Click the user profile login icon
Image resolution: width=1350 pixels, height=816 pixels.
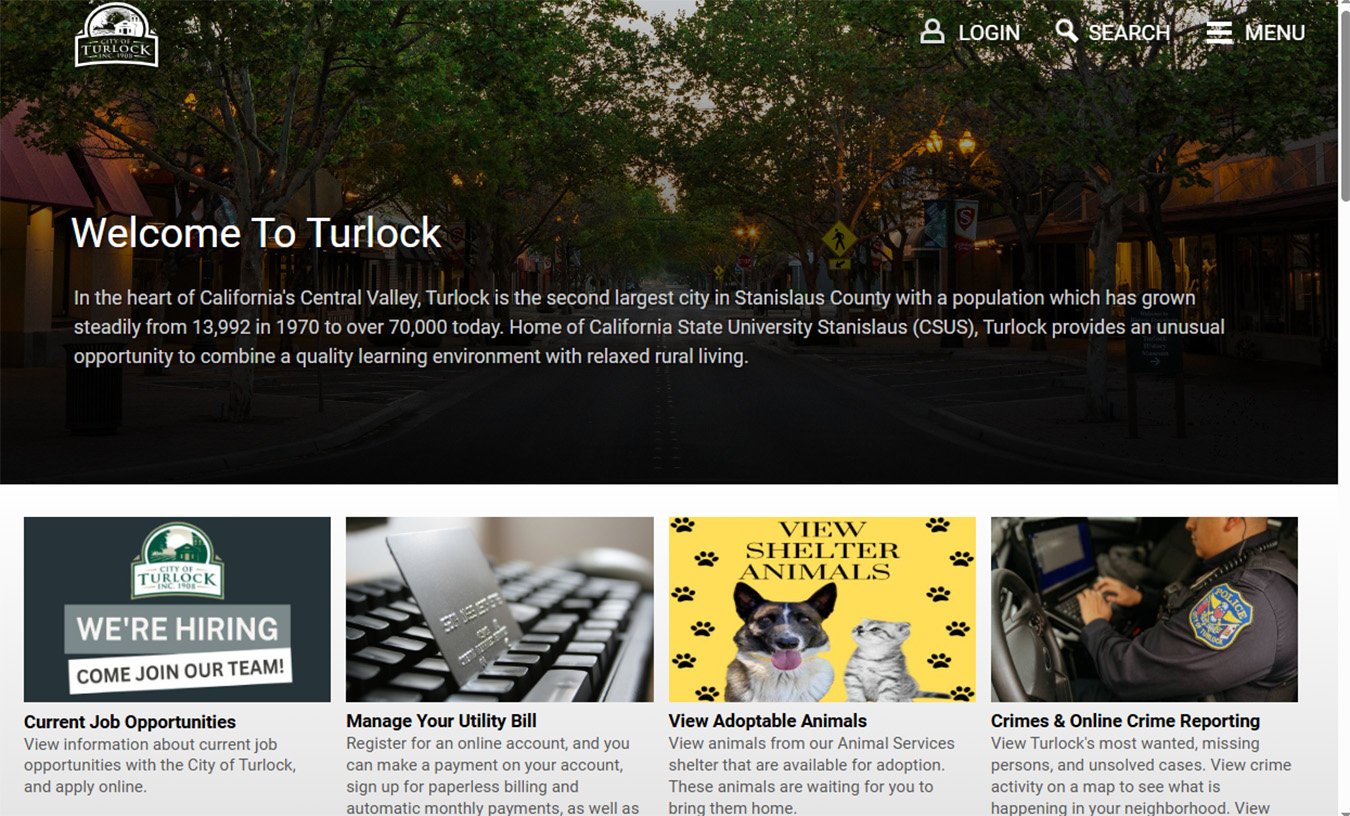[x=932, y=32]
